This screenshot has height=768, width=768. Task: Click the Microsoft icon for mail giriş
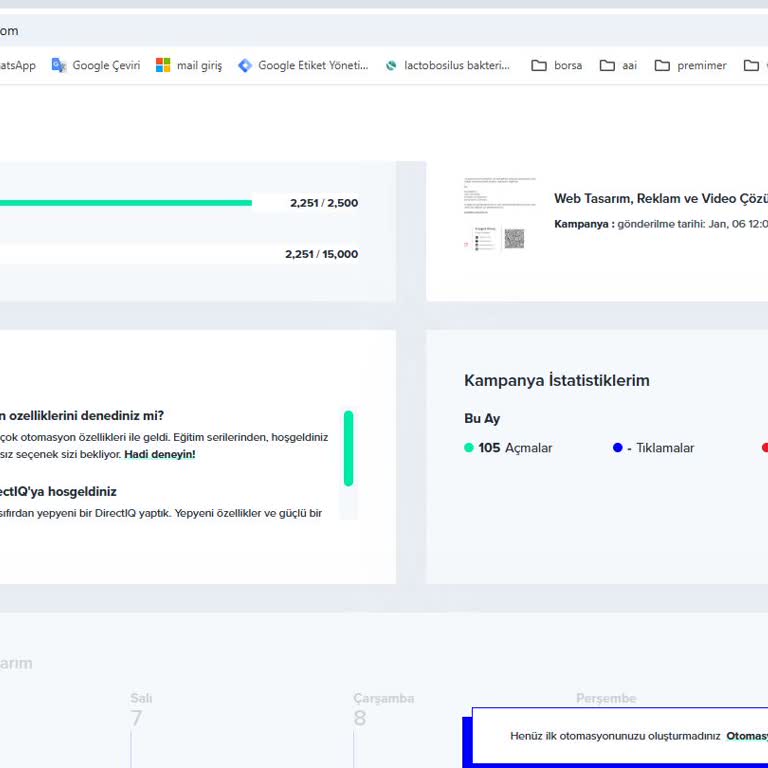point(163,65)
